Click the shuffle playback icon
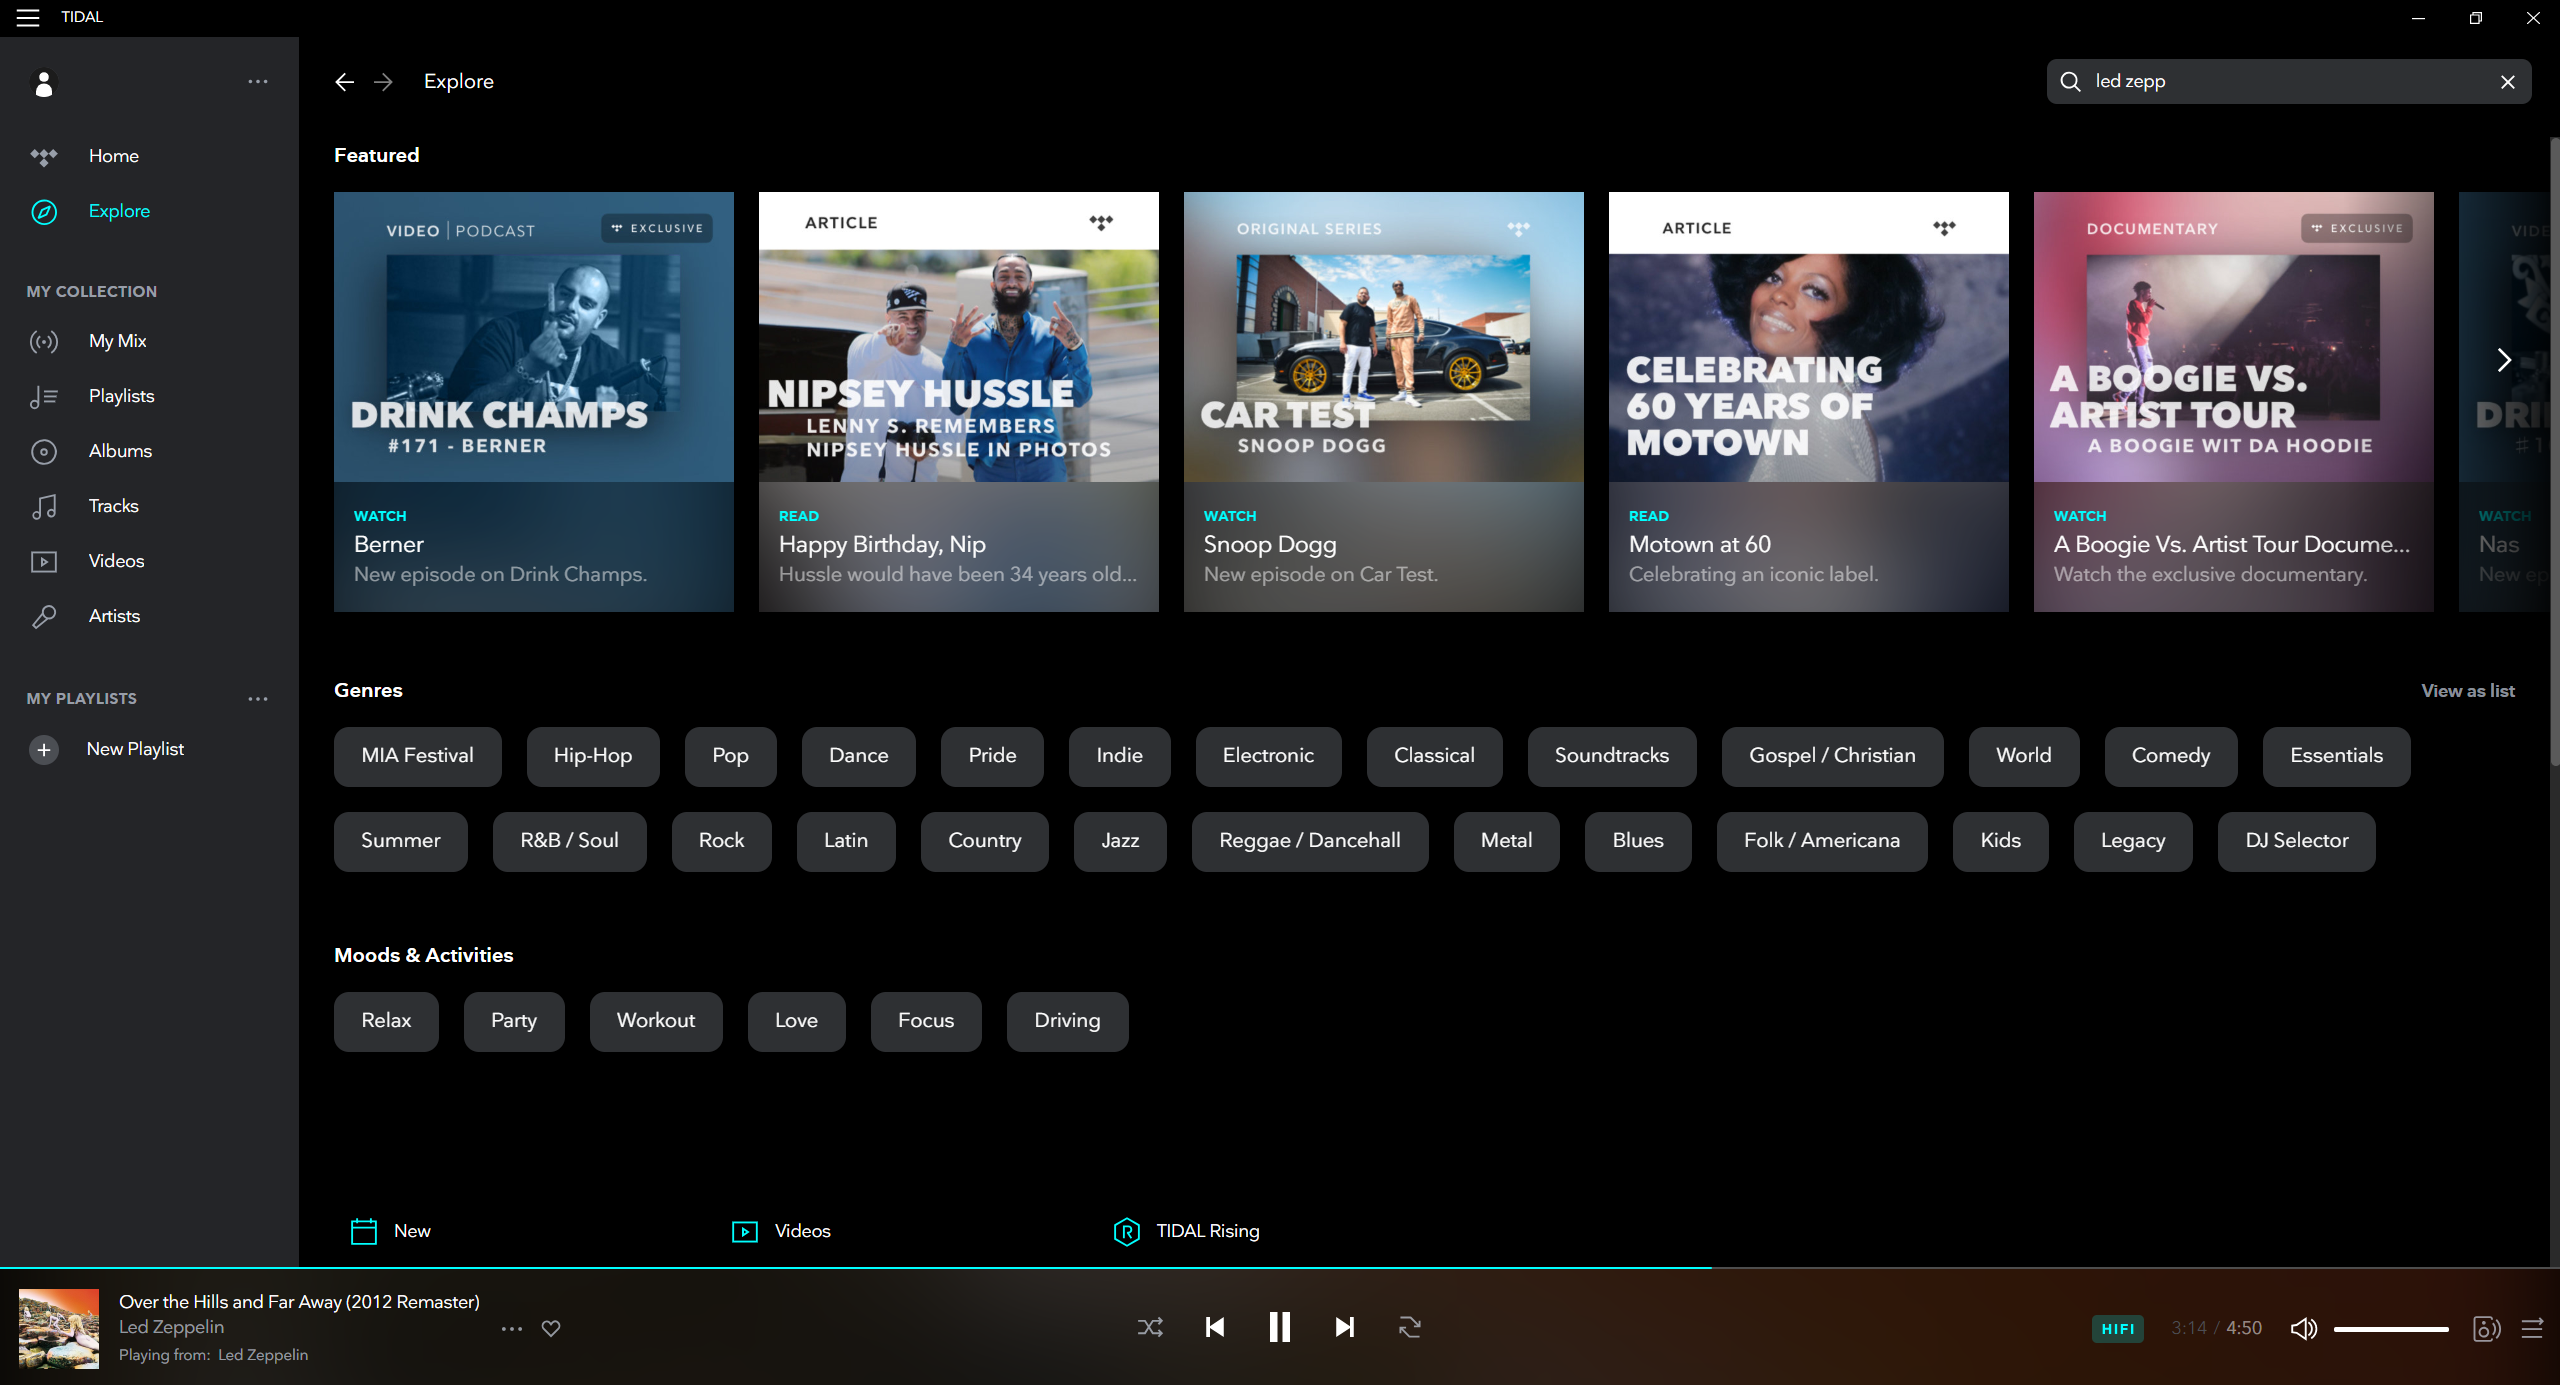Screen dimensions: 2560x1385 coord(1150,1327)
